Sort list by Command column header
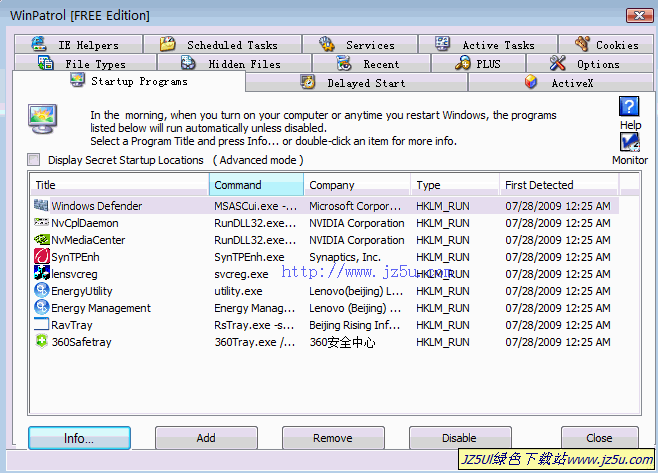The width and height of the screenshot is (658, 473). pyautogui.click(x=256, y=185)
